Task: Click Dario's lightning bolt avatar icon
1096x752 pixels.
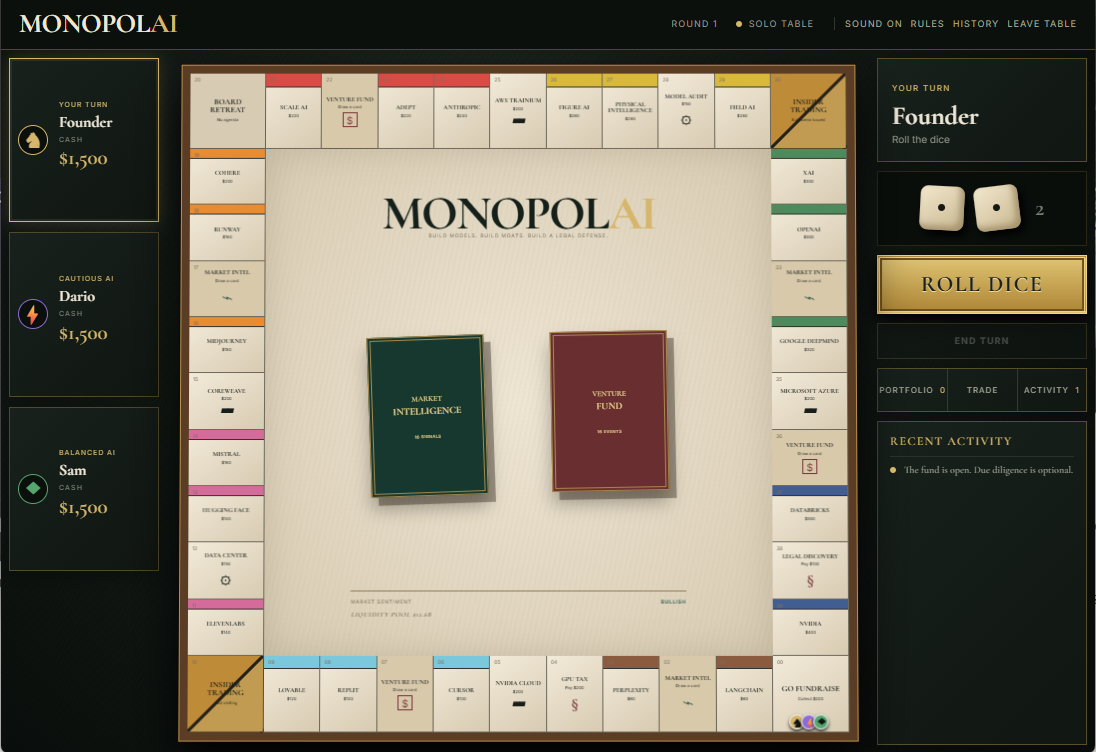Action: click(x=33, y=314)
